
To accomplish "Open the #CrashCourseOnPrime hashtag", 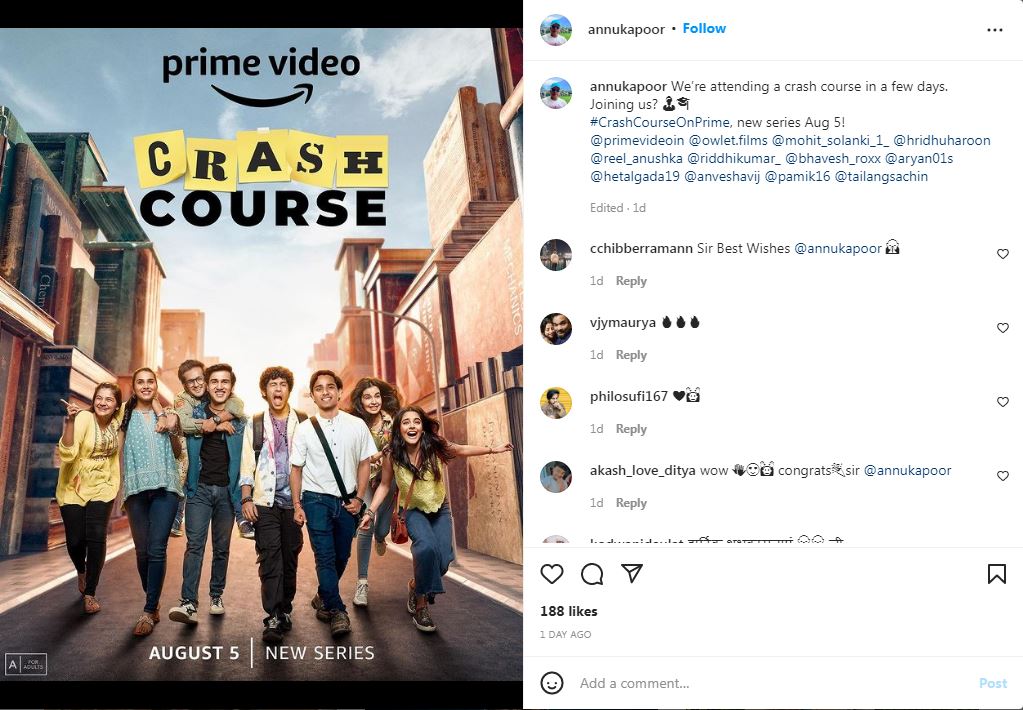I will pos(660,122).
